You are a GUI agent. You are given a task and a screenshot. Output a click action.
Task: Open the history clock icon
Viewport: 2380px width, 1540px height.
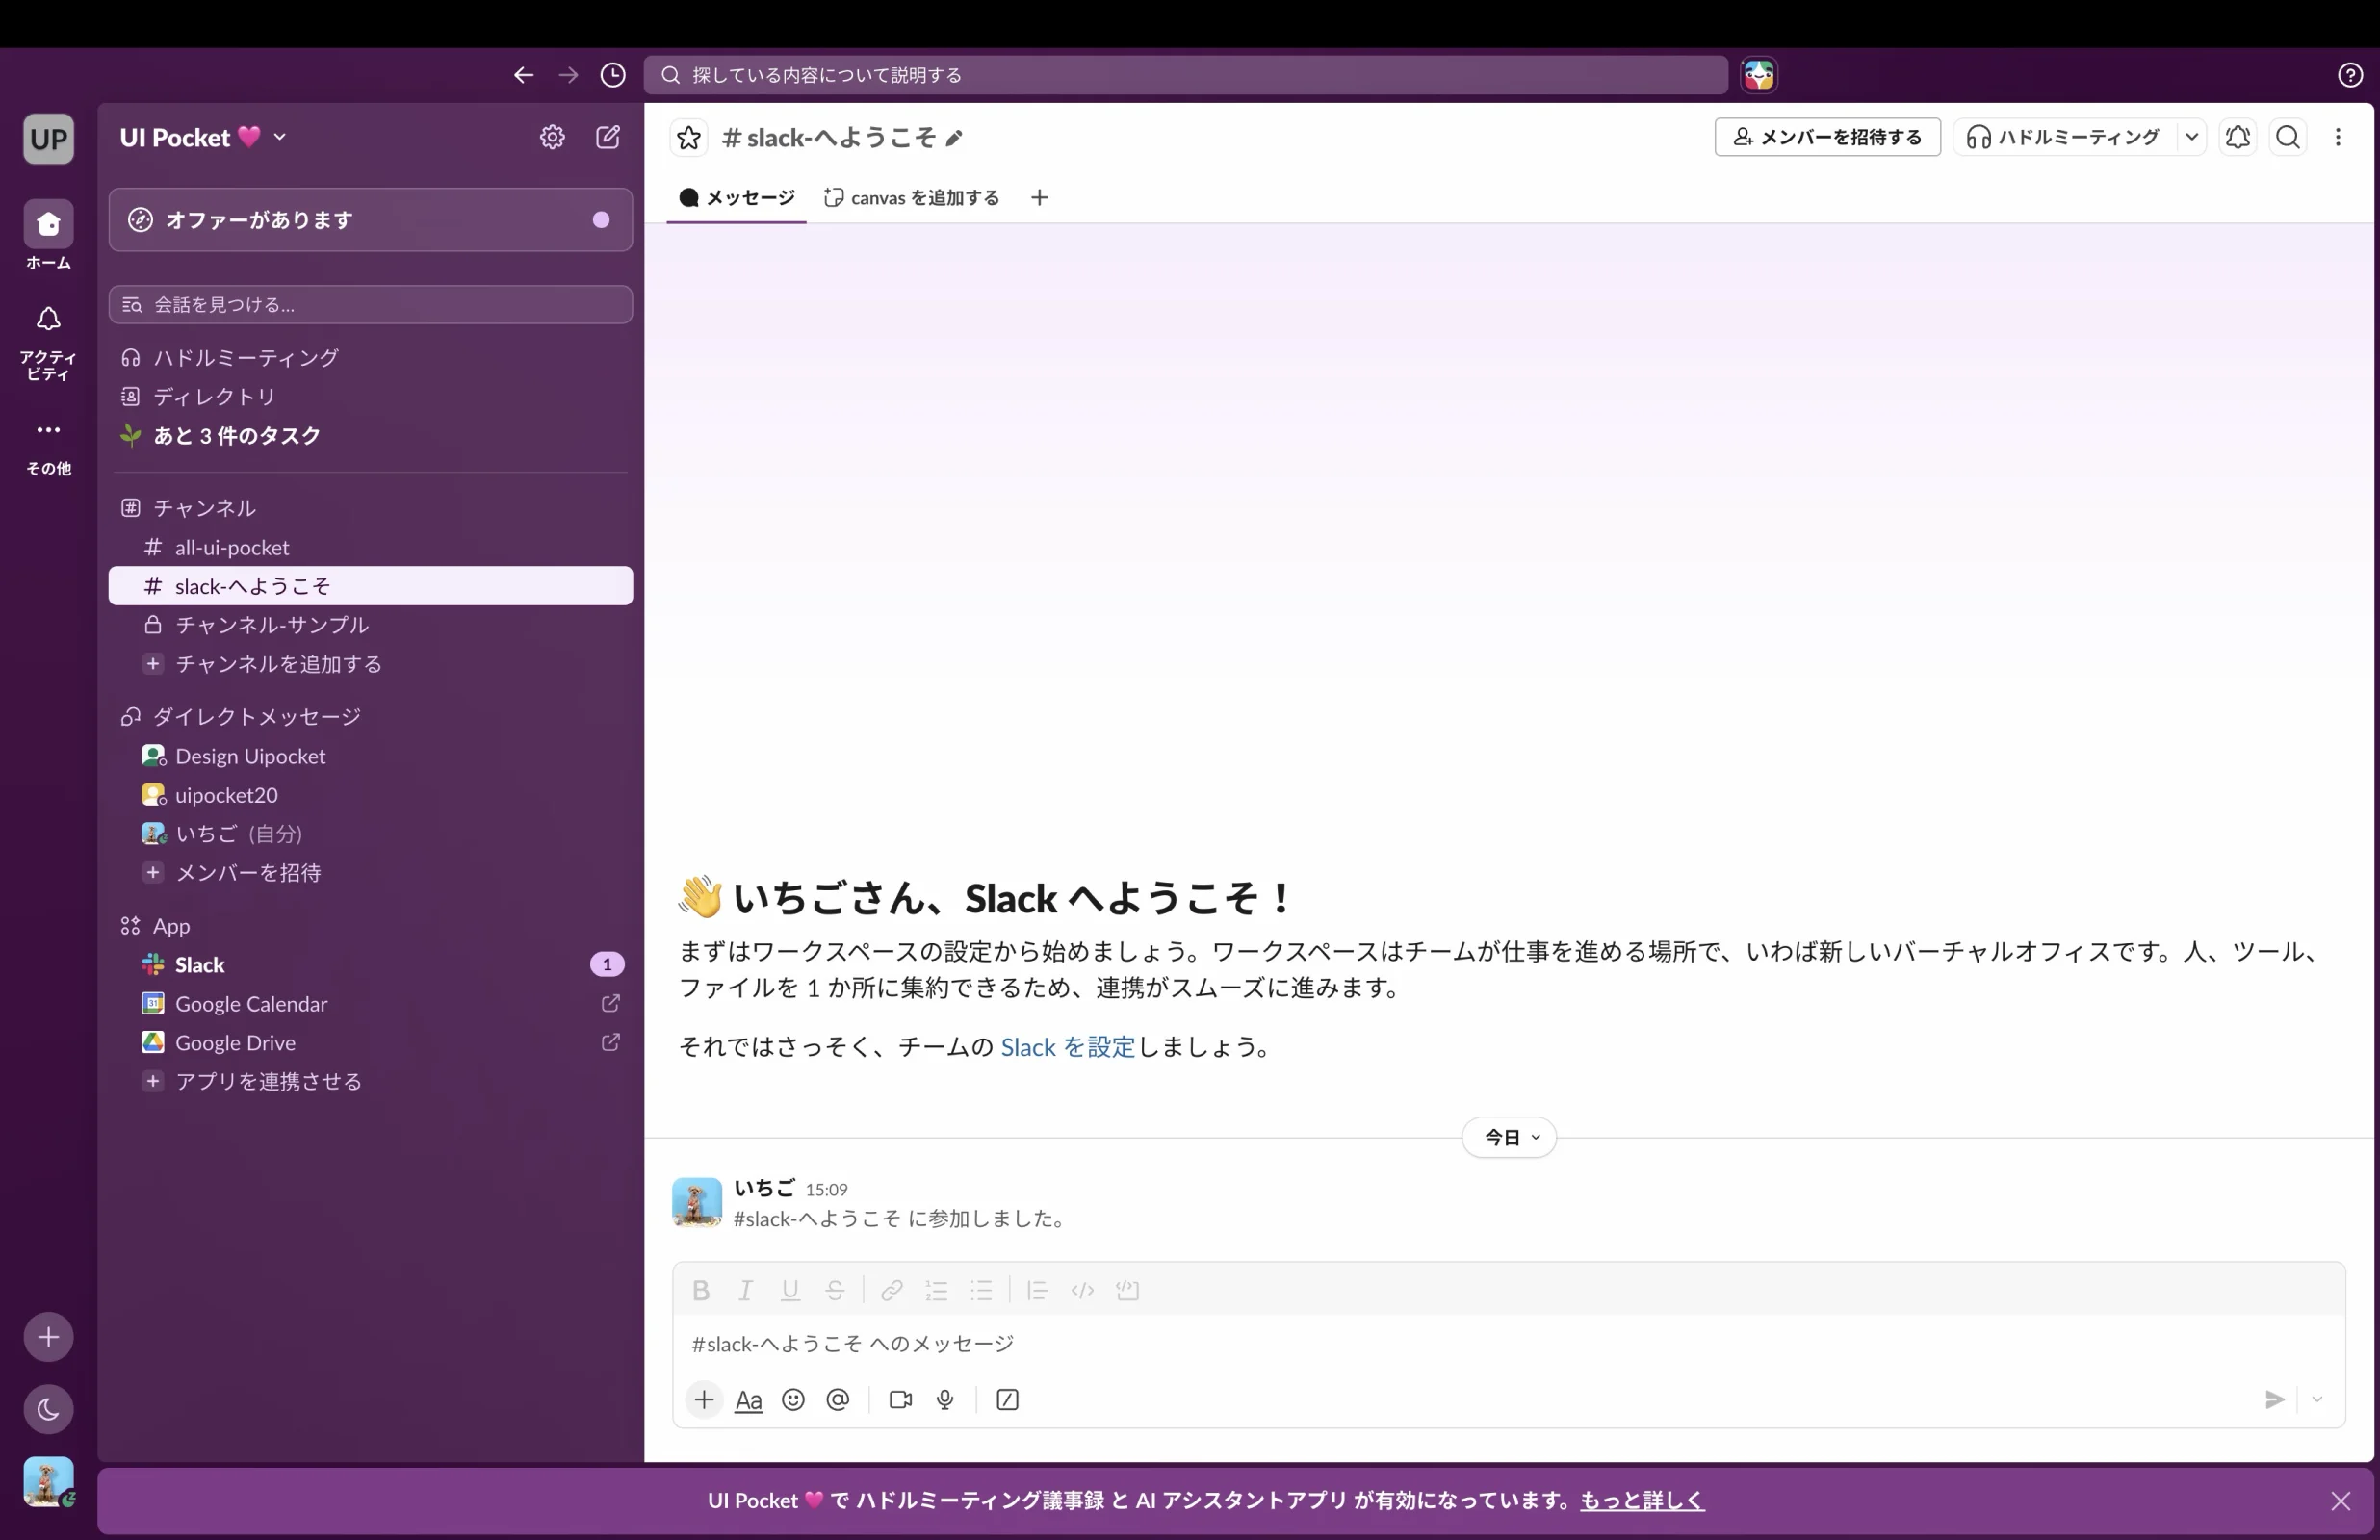pyautogui.click(x=613, y=75)
